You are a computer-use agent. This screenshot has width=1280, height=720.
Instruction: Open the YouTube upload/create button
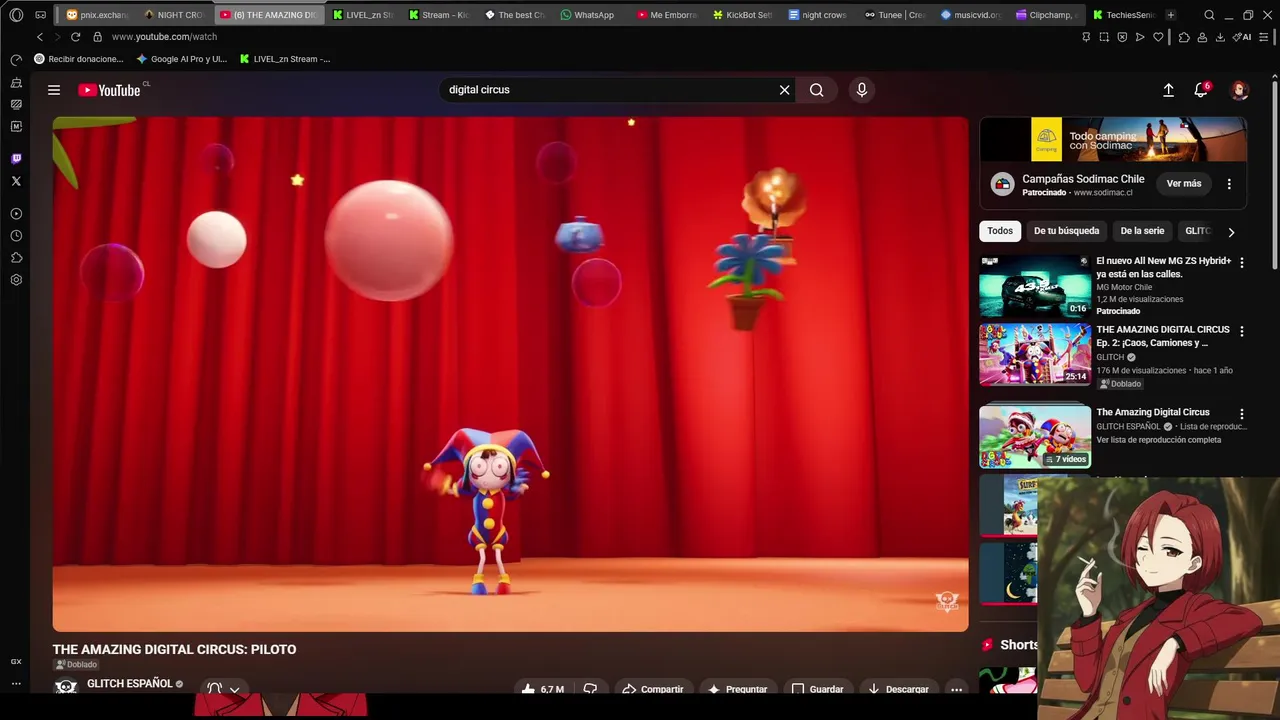pos(1168,90)
